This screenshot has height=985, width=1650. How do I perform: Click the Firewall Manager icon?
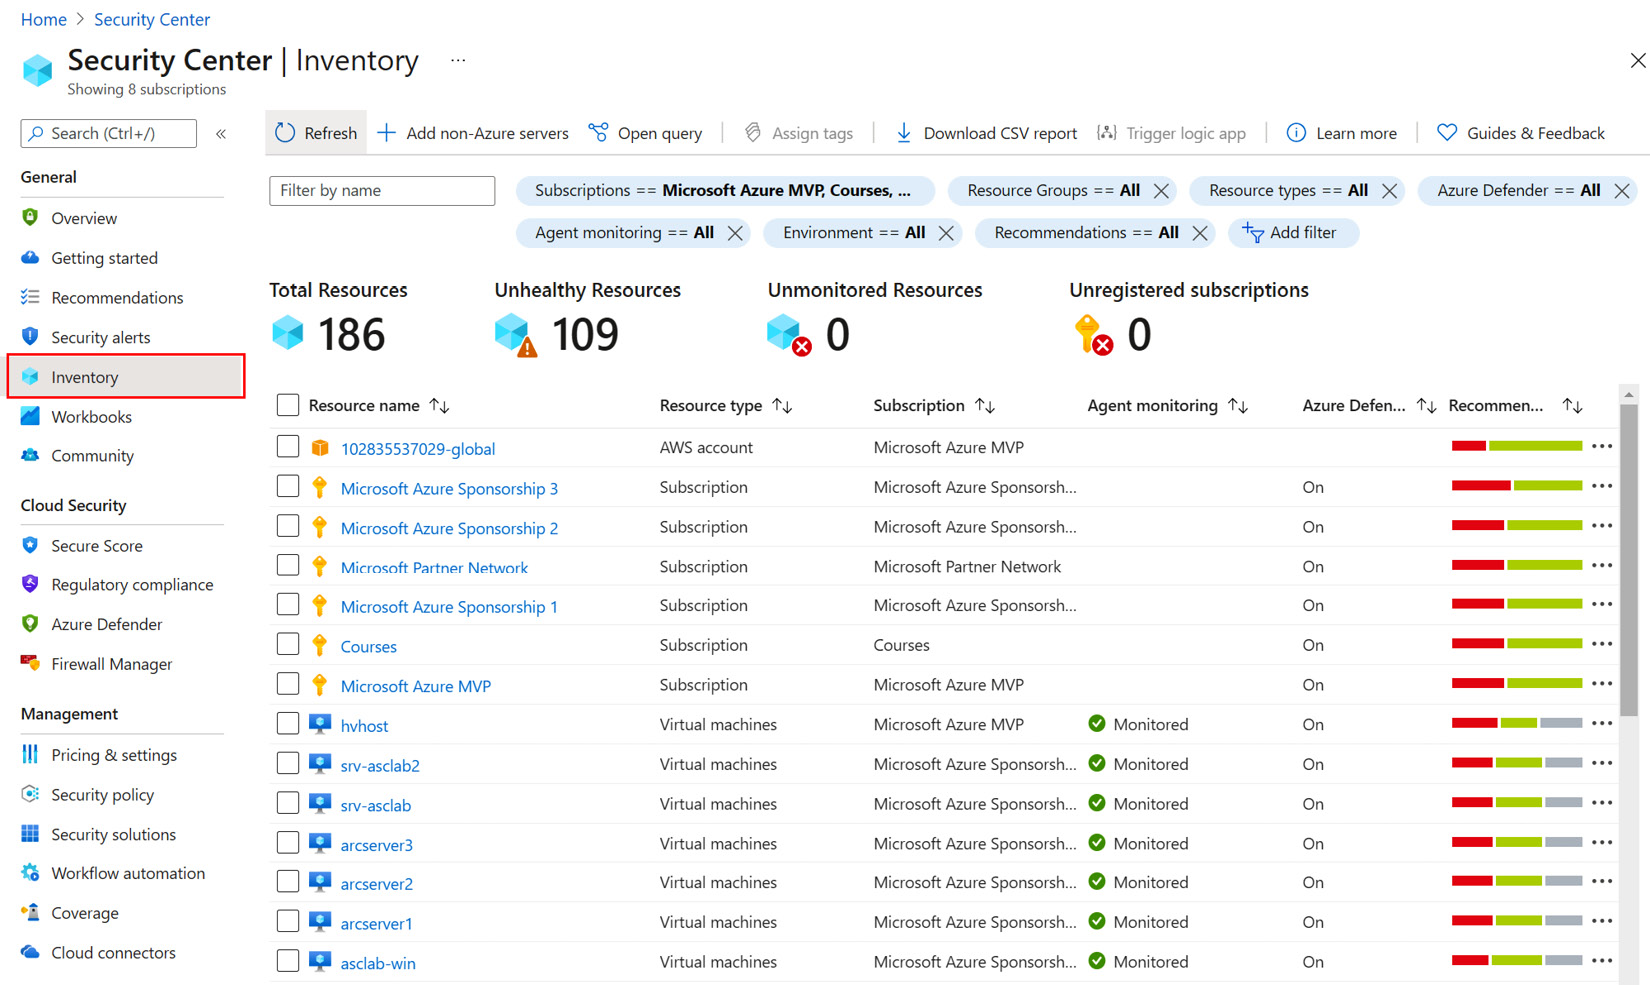pos(30,663)
